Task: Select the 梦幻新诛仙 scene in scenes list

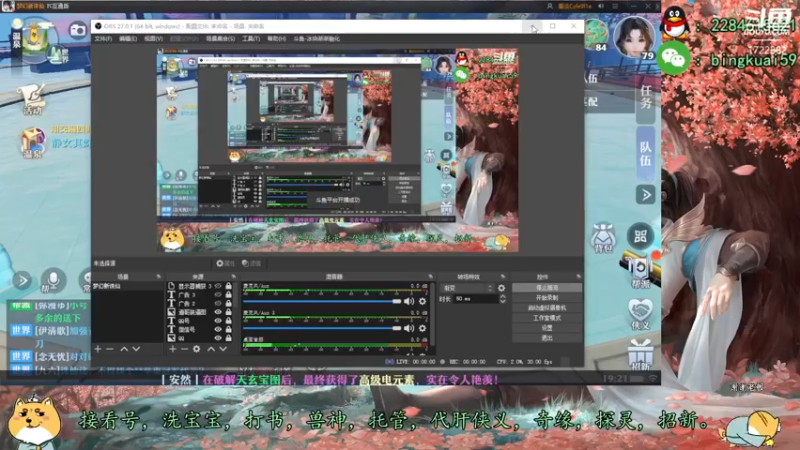Action: click(x=128, y=286)
